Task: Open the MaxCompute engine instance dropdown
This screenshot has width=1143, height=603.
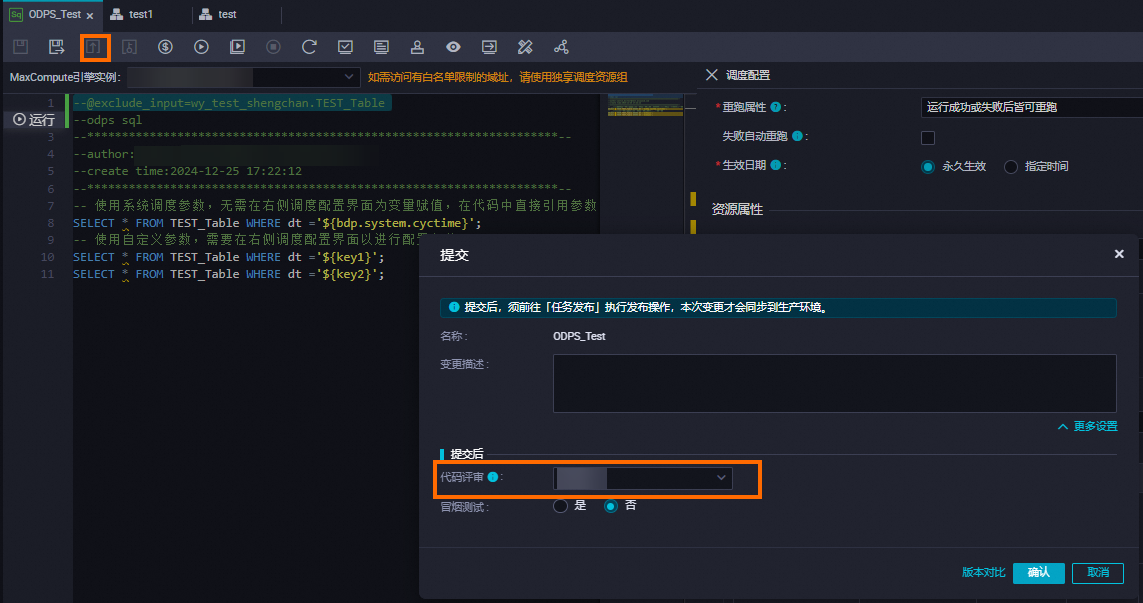Action: coord(243,77)
